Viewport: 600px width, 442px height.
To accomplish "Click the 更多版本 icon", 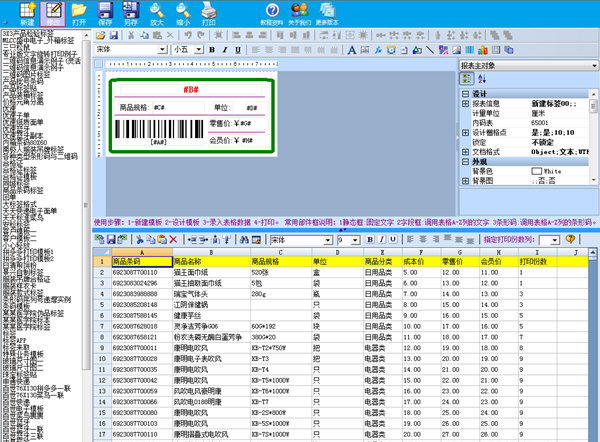I will [x=325, y=12].
